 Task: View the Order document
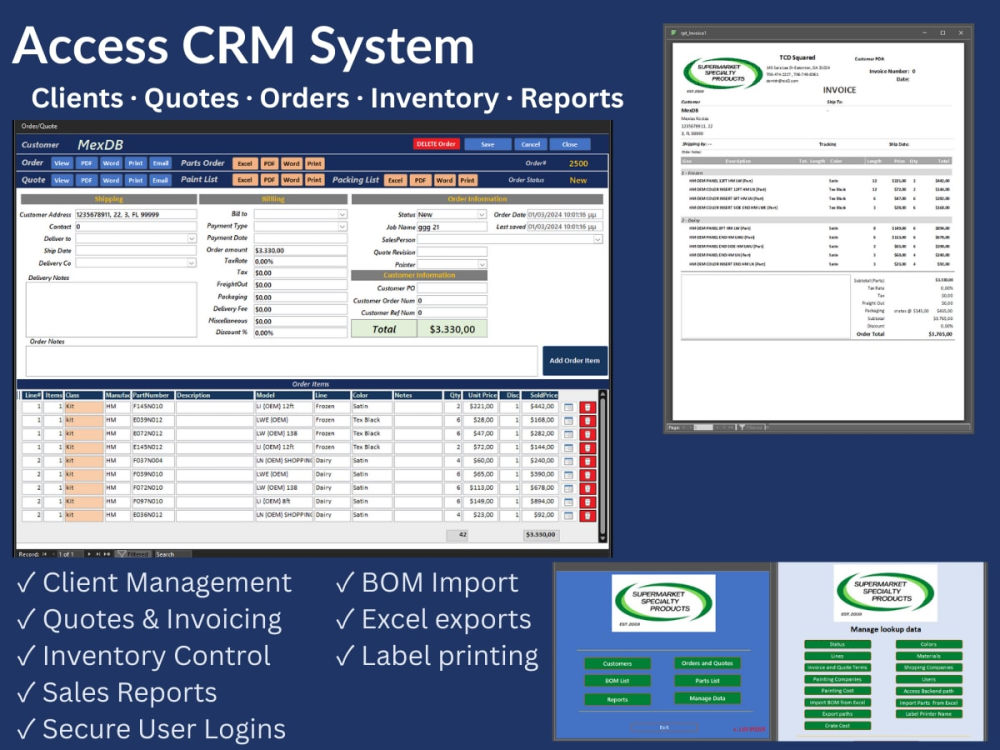62,163
